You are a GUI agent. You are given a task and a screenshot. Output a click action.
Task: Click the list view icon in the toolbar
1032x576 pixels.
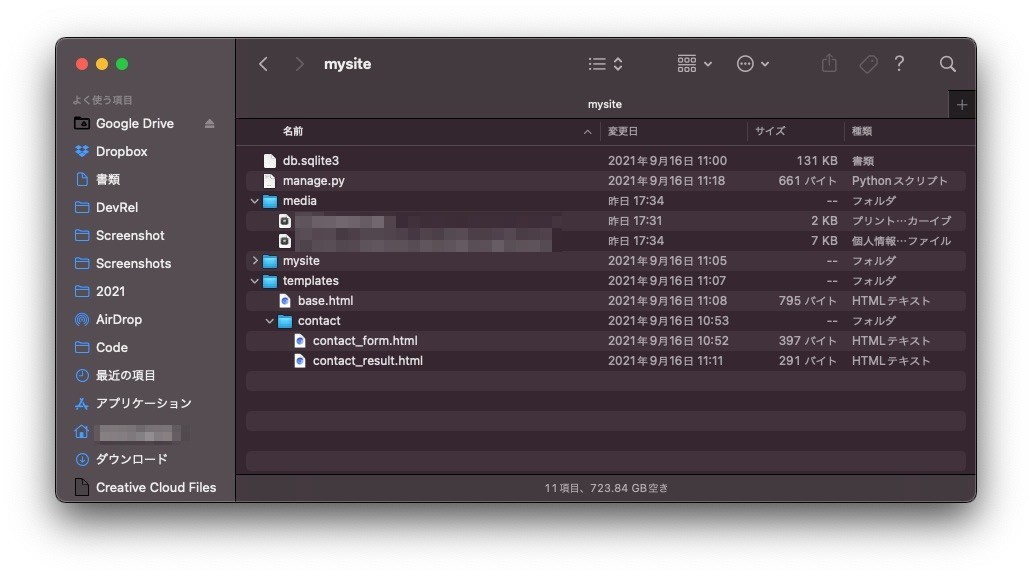[597, 63]
